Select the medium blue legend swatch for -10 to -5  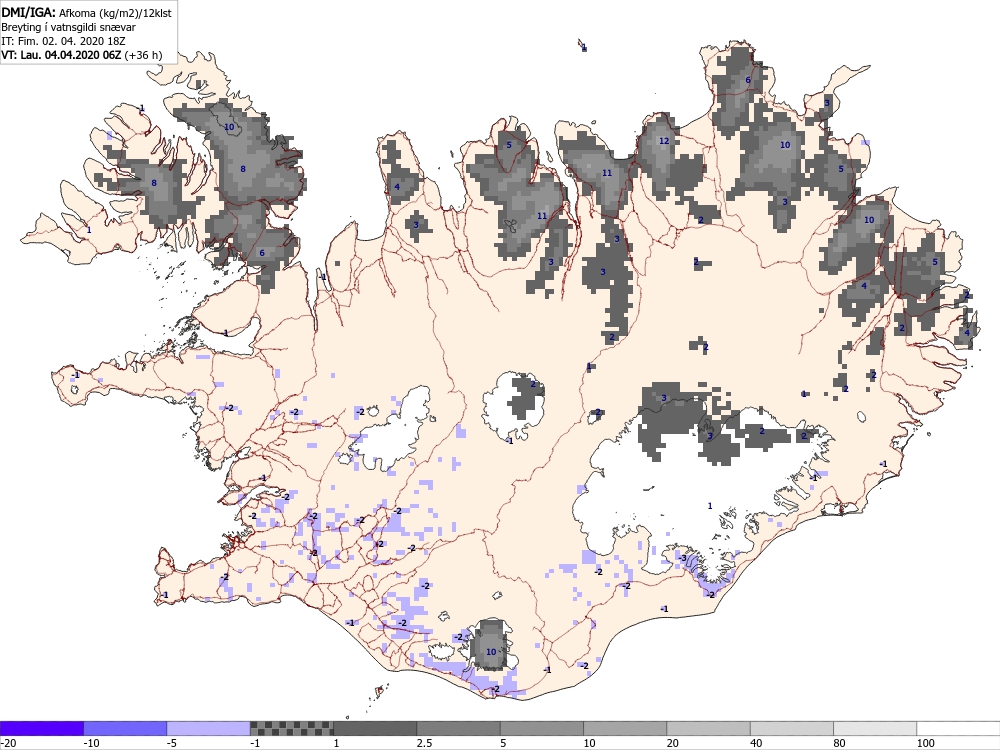(x=125, y=728)
